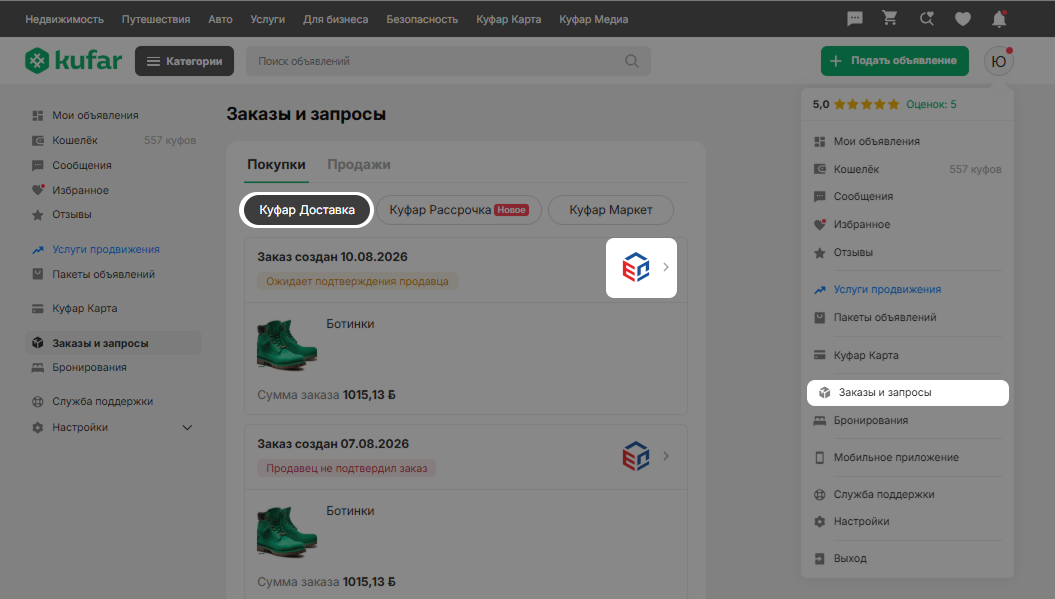Viewport: 1055px width, 599px height.
Task: Click the search magnifier icon
Action: point(631,61)
